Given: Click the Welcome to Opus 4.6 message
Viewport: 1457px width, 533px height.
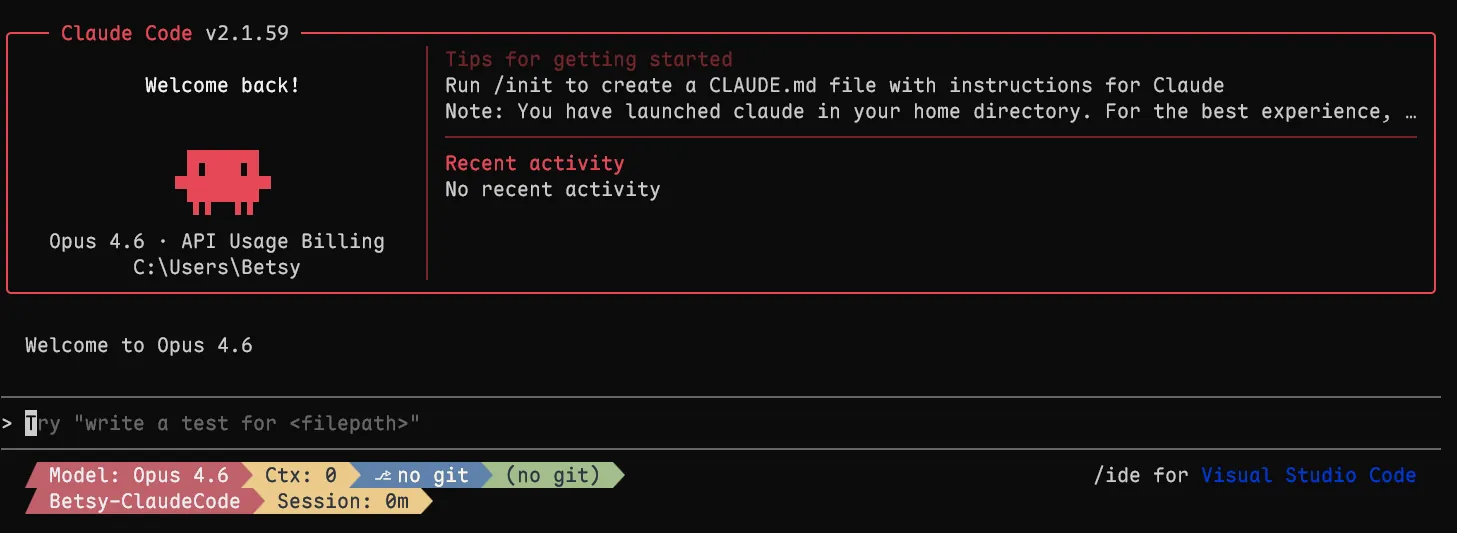Looking at the screenshot, I should coord(139,346).
